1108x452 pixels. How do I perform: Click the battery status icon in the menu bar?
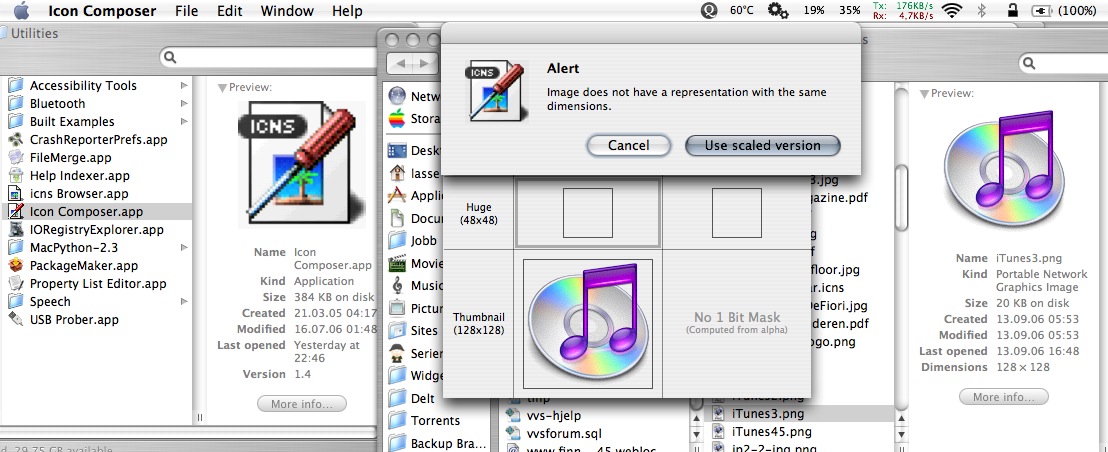pyautogui.click(x=1042, y=11)
